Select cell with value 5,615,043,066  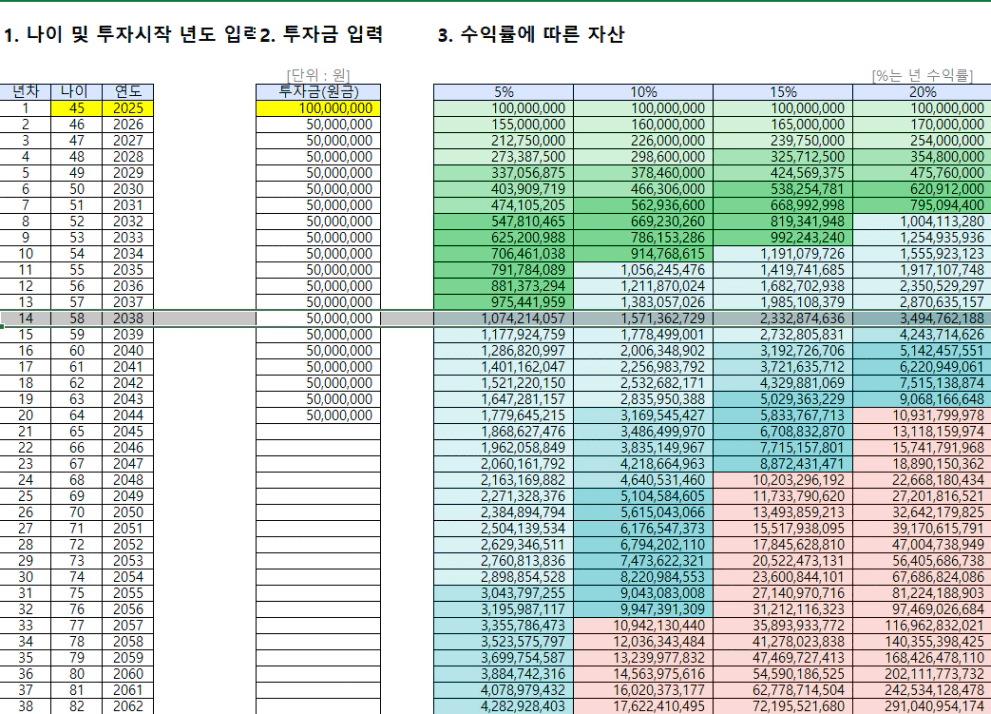click(643, 512)
